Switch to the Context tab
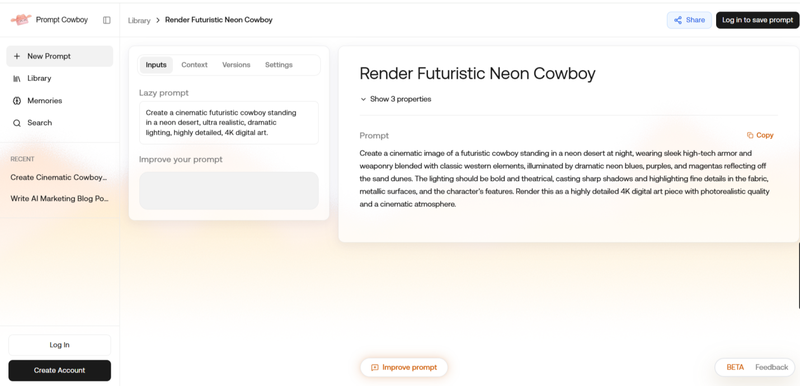 pyautogui.click(x=194, y=65)
